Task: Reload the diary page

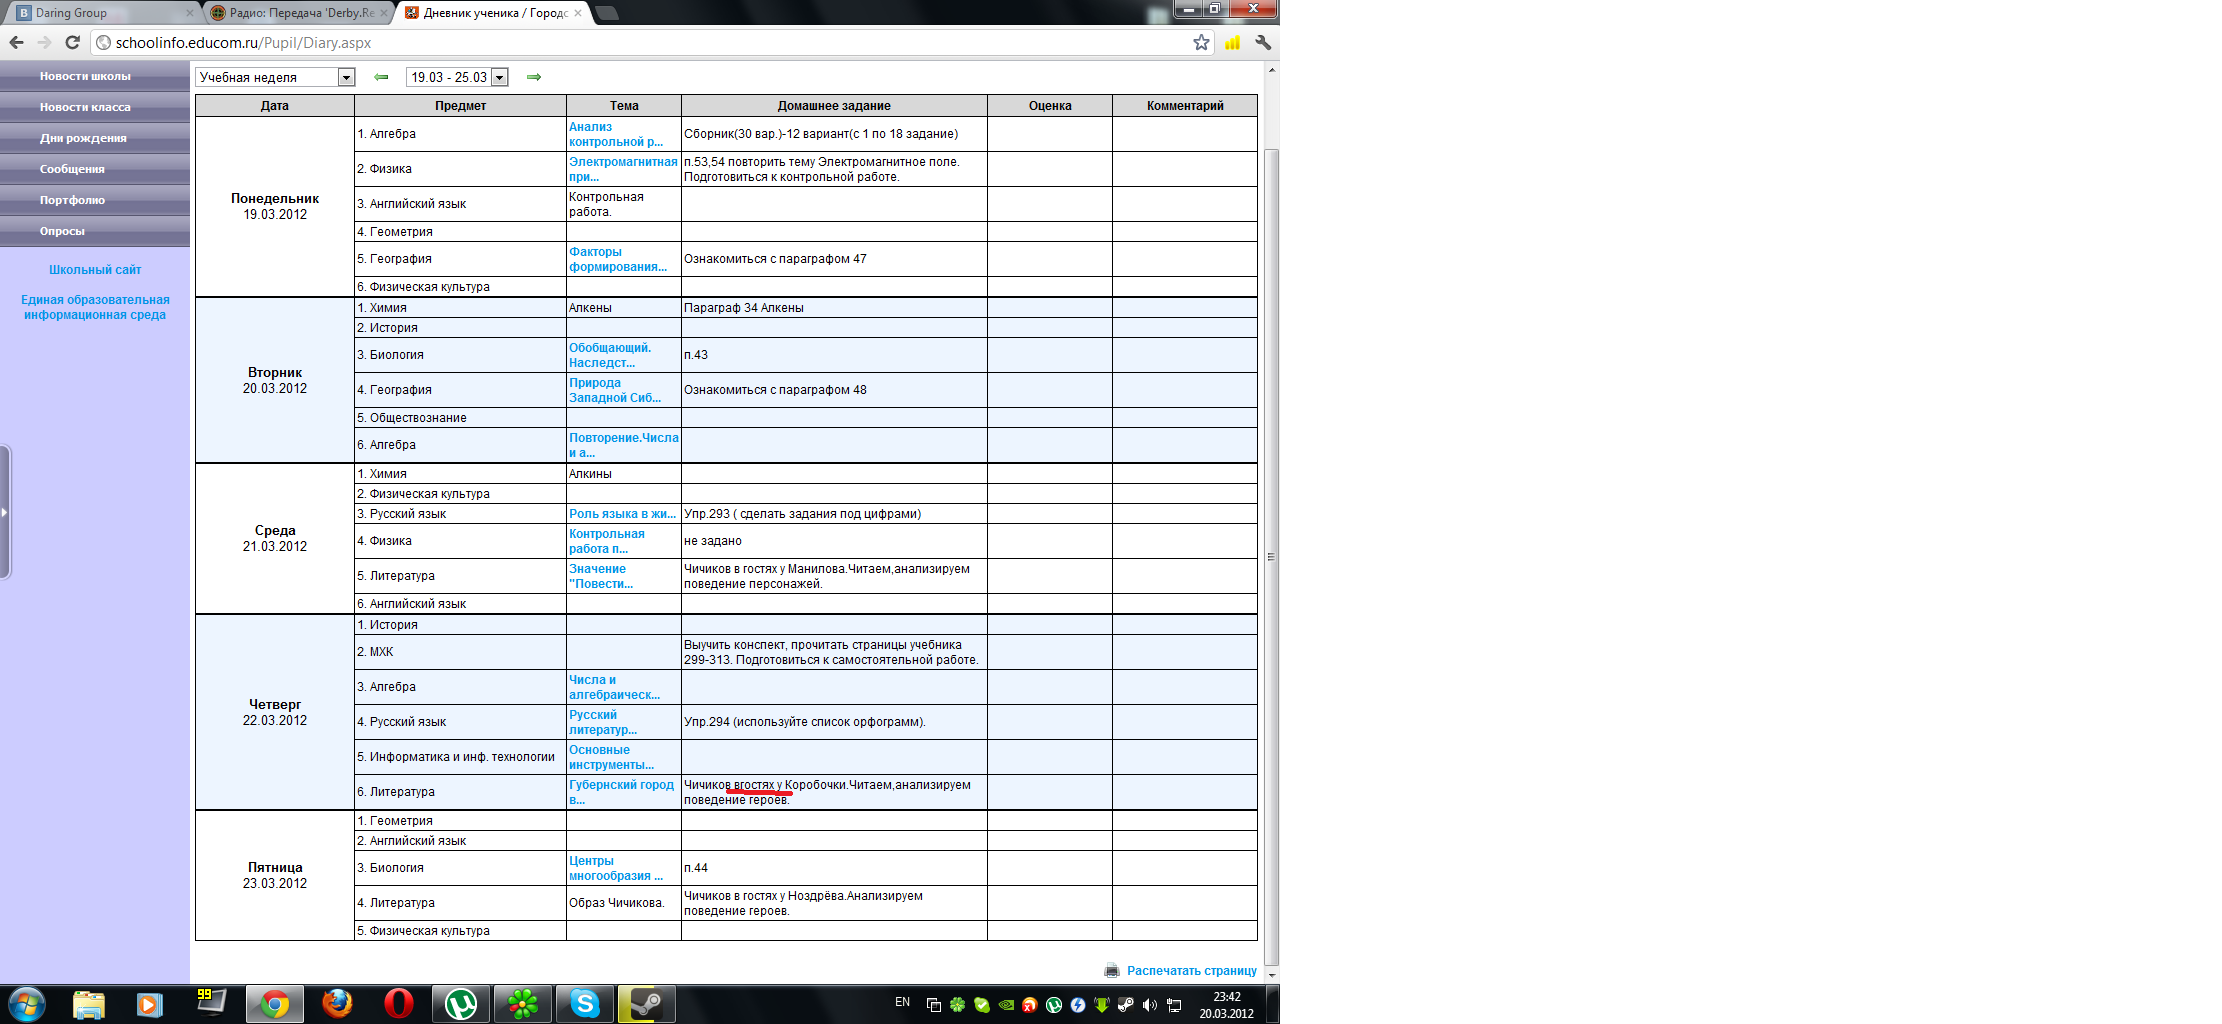Action: 72,42
